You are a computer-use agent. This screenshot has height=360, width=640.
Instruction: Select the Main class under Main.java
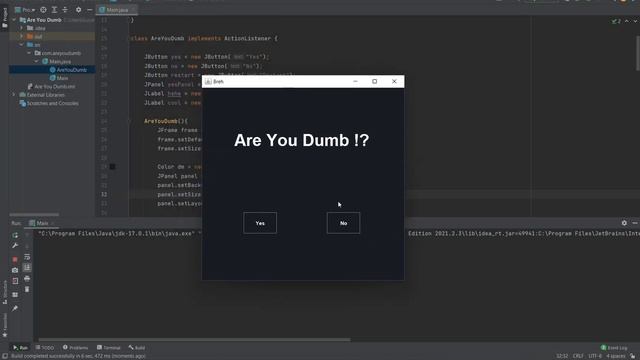[58, 78]
